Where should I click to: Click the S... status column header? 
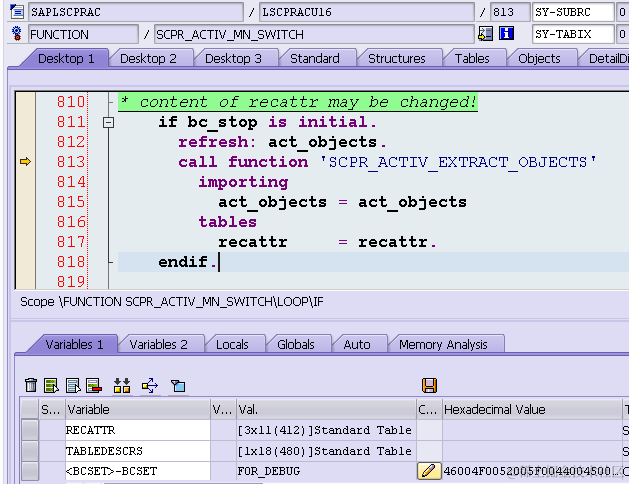(51, 409)
